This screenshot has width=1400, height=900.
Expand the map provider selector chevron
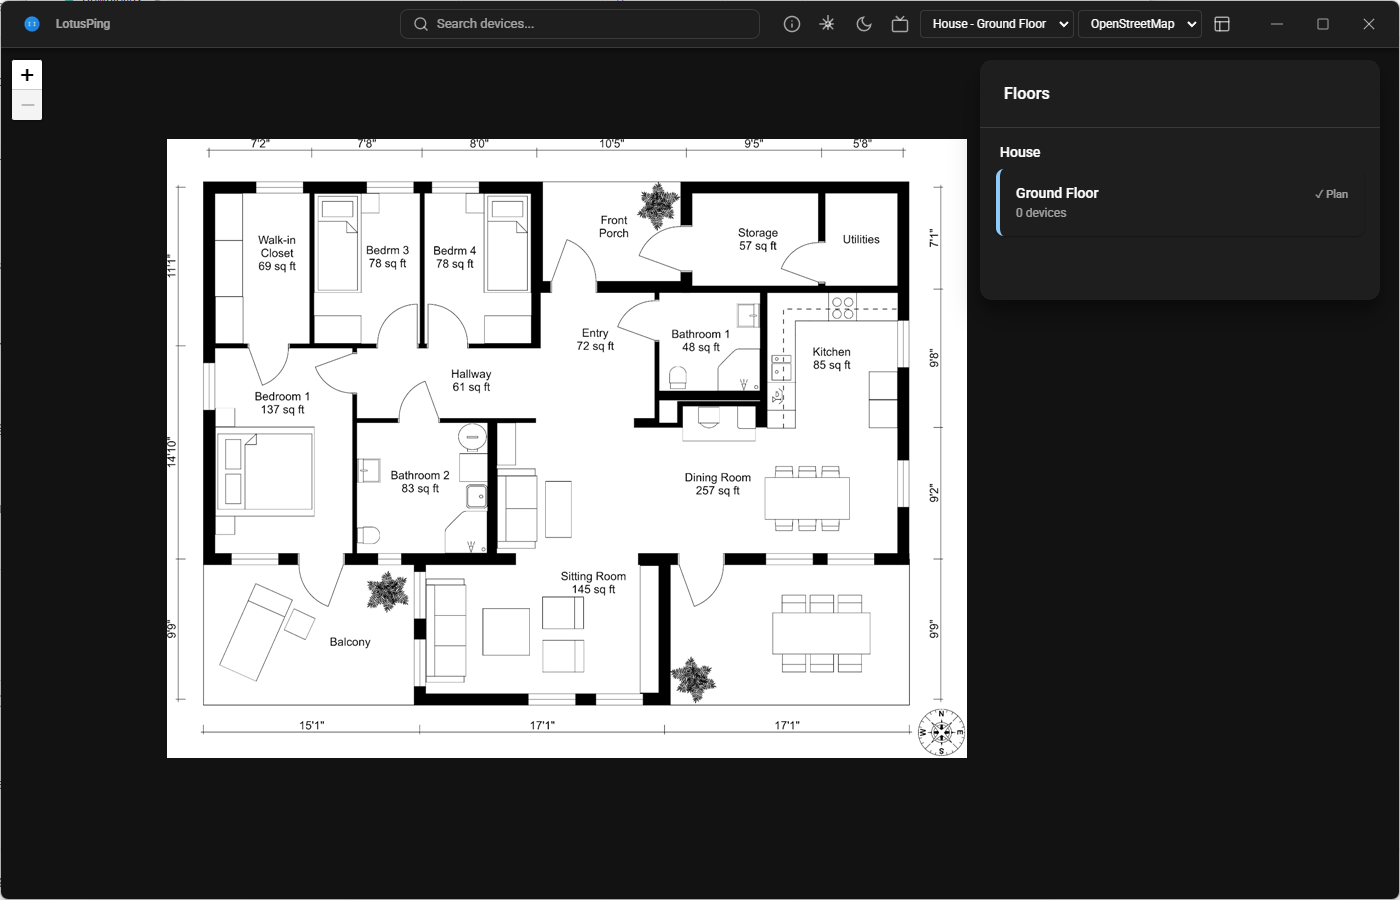pos(1193,23)
